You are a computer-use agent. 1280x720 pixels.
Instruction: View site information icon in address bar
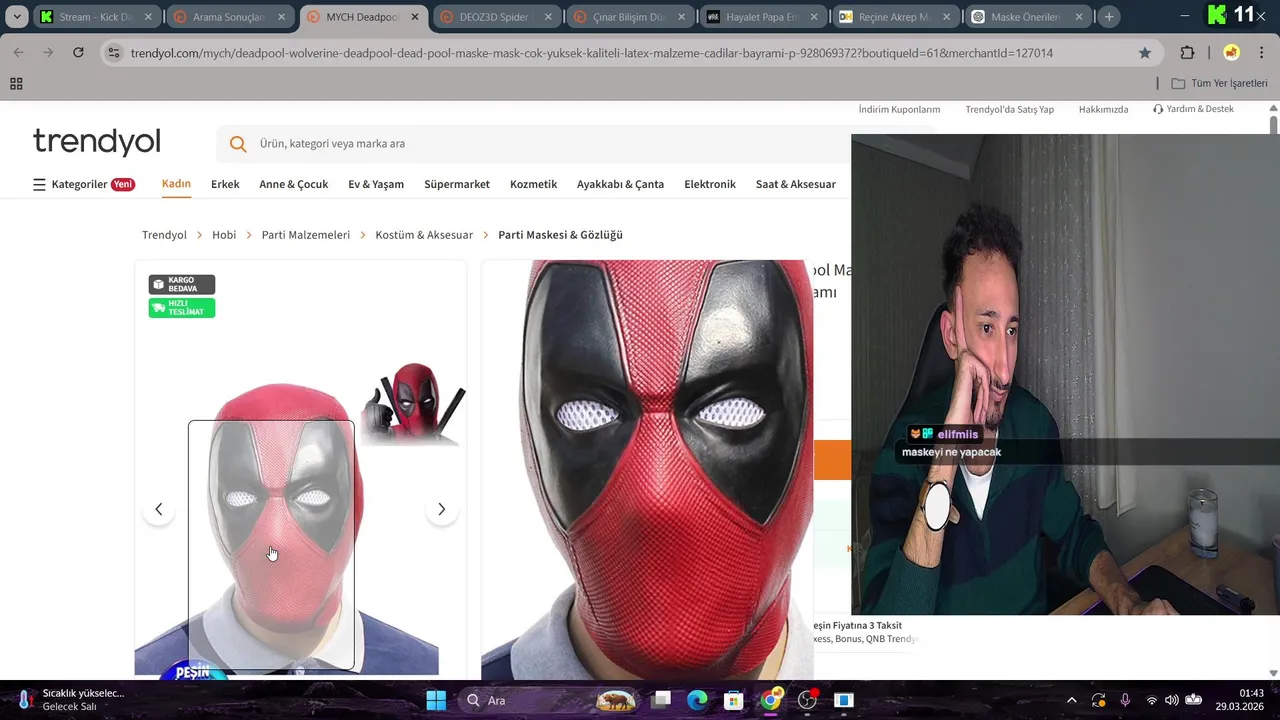point(113,53)
